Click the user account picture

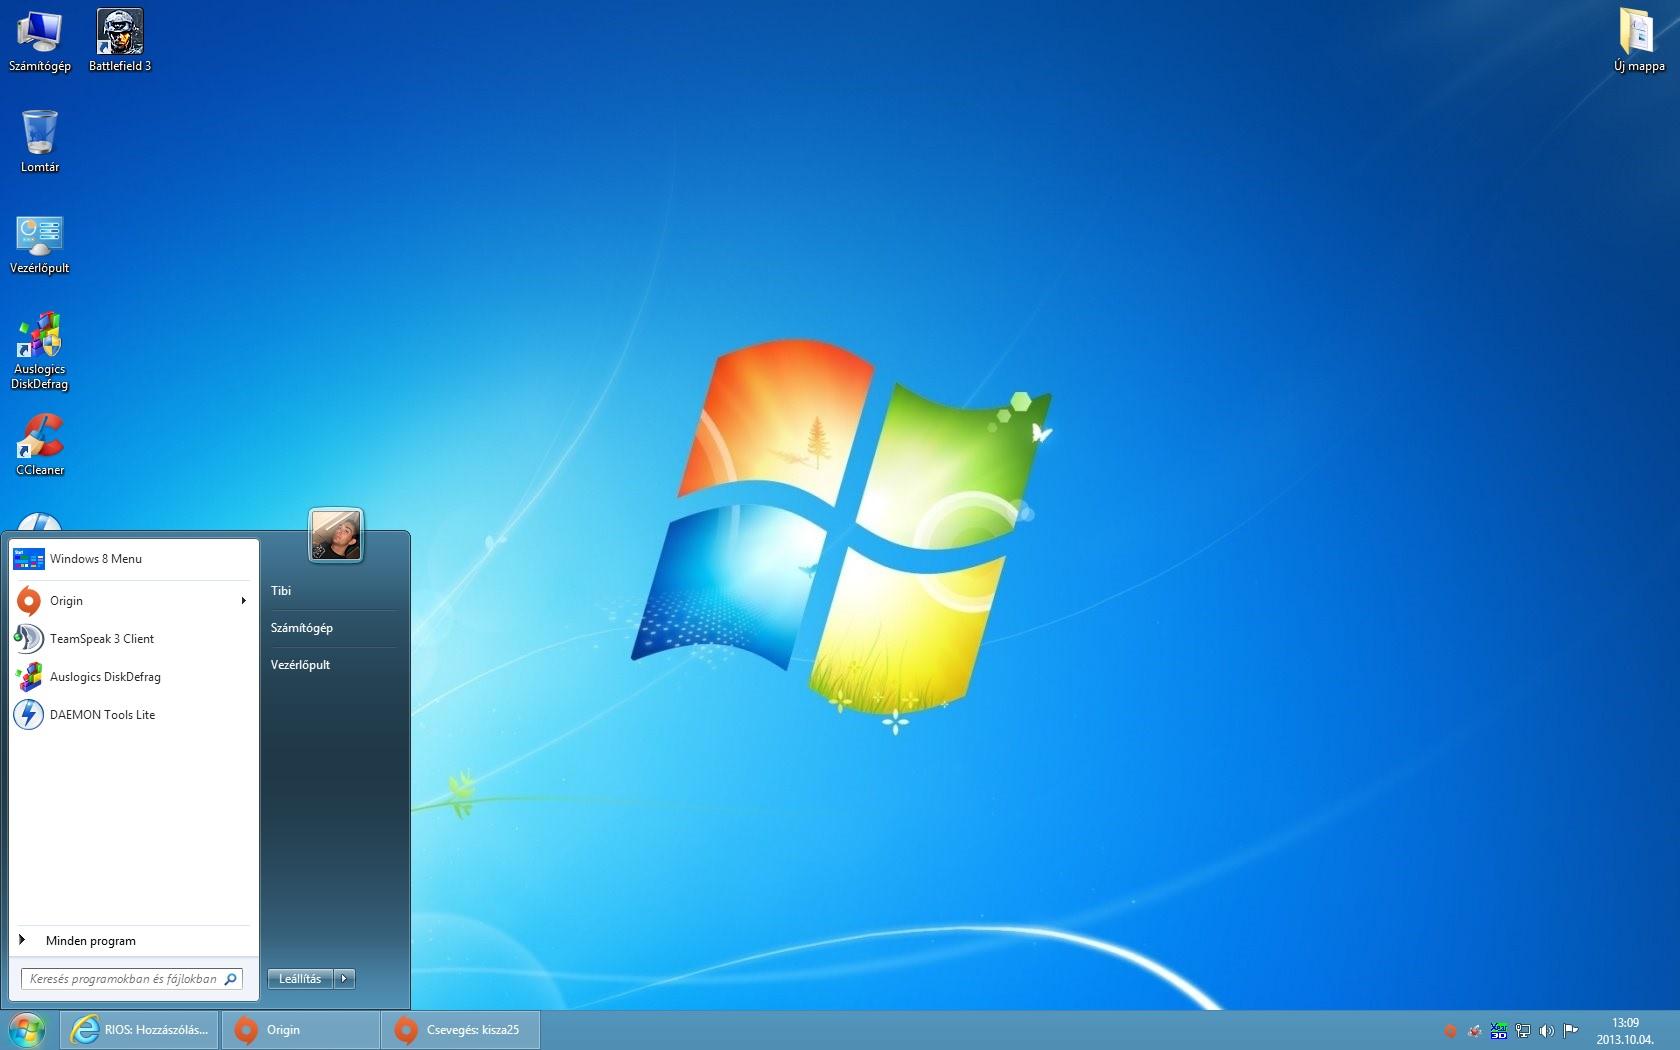[335, 535]
